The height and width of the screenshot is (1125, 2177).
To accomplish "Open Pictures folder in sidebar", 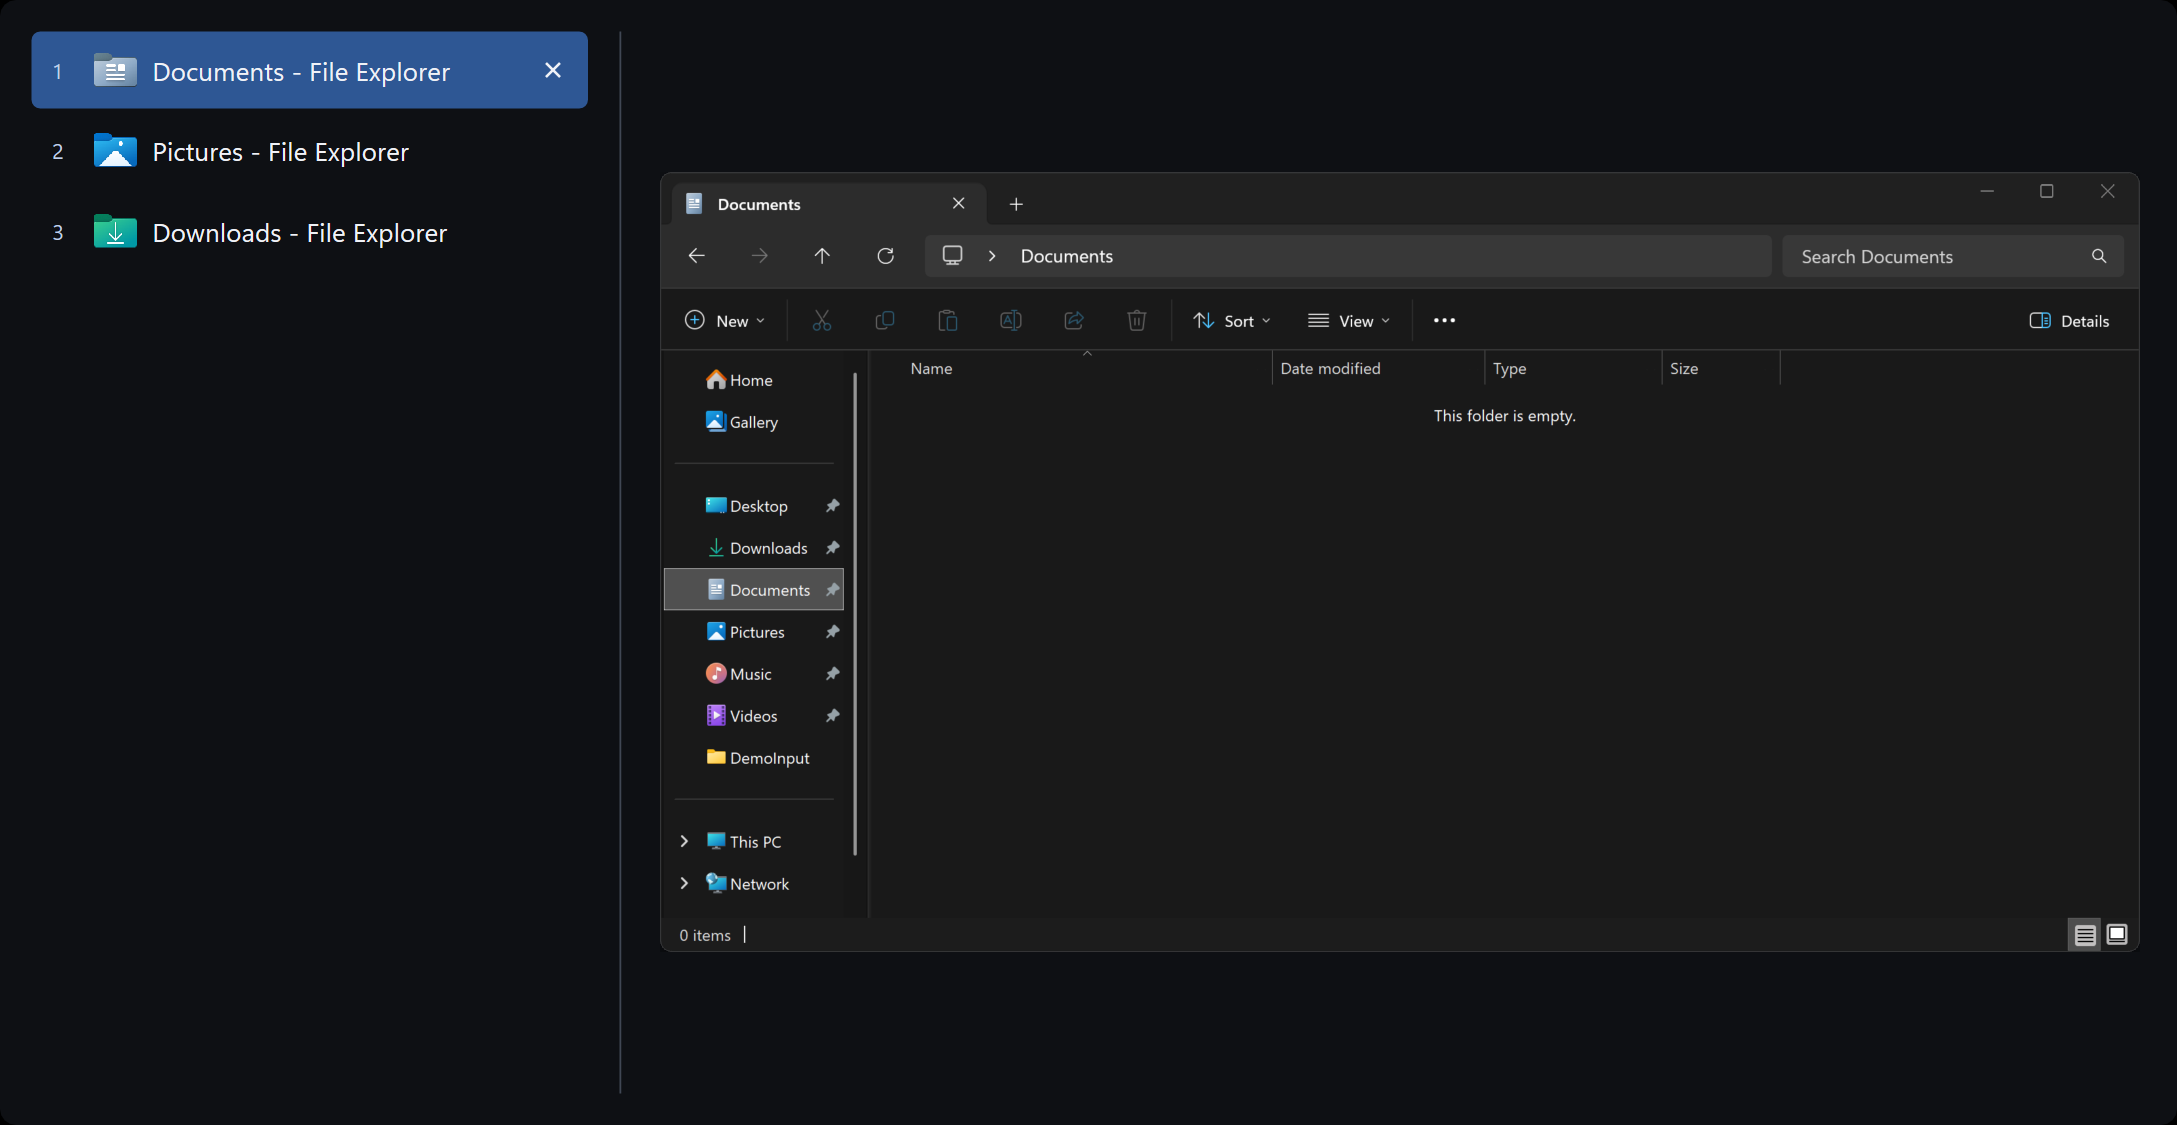I will coord(754,632).
